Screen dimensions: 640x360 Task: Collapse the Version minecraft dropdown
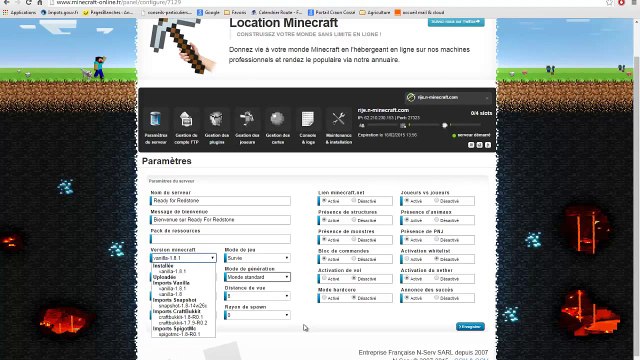(183, 258)
